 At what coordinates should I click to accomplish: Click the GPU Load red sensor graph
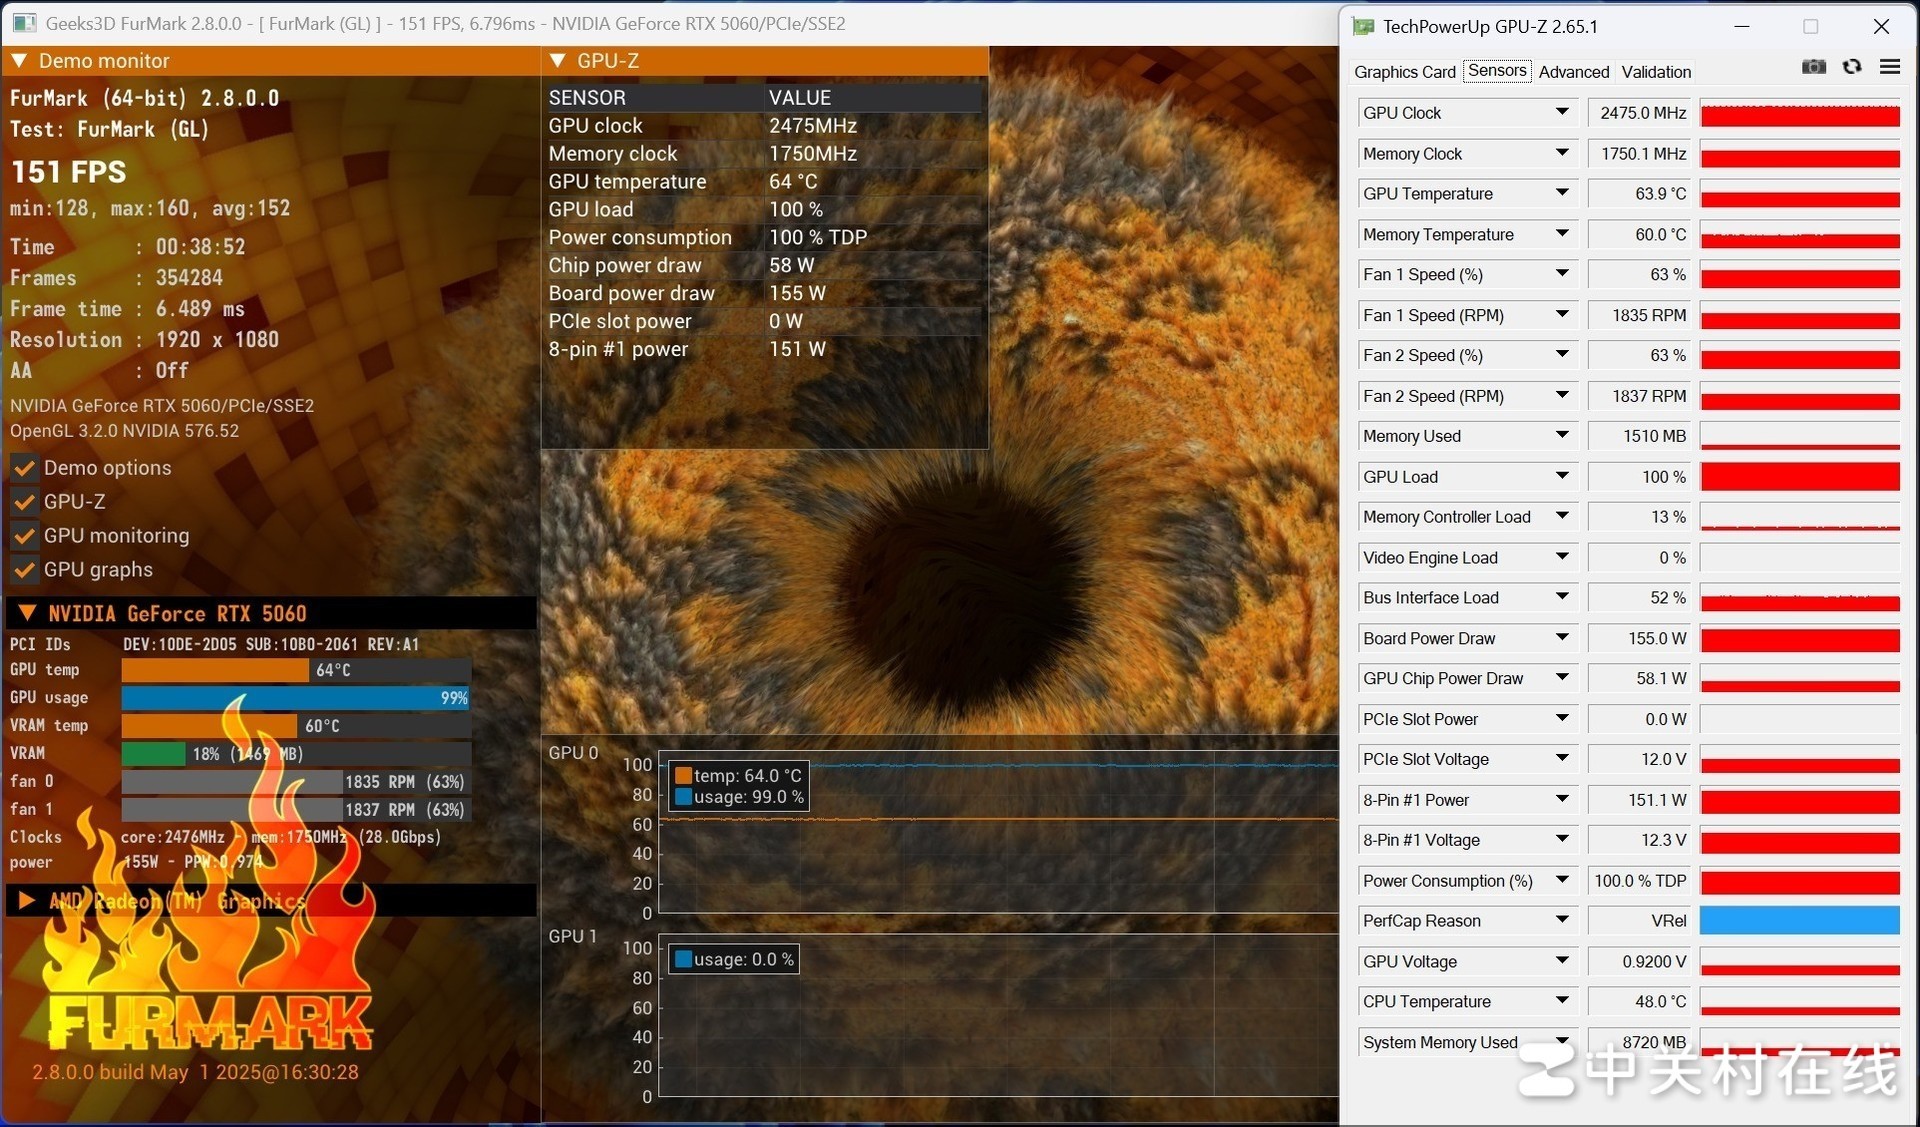1799,477
